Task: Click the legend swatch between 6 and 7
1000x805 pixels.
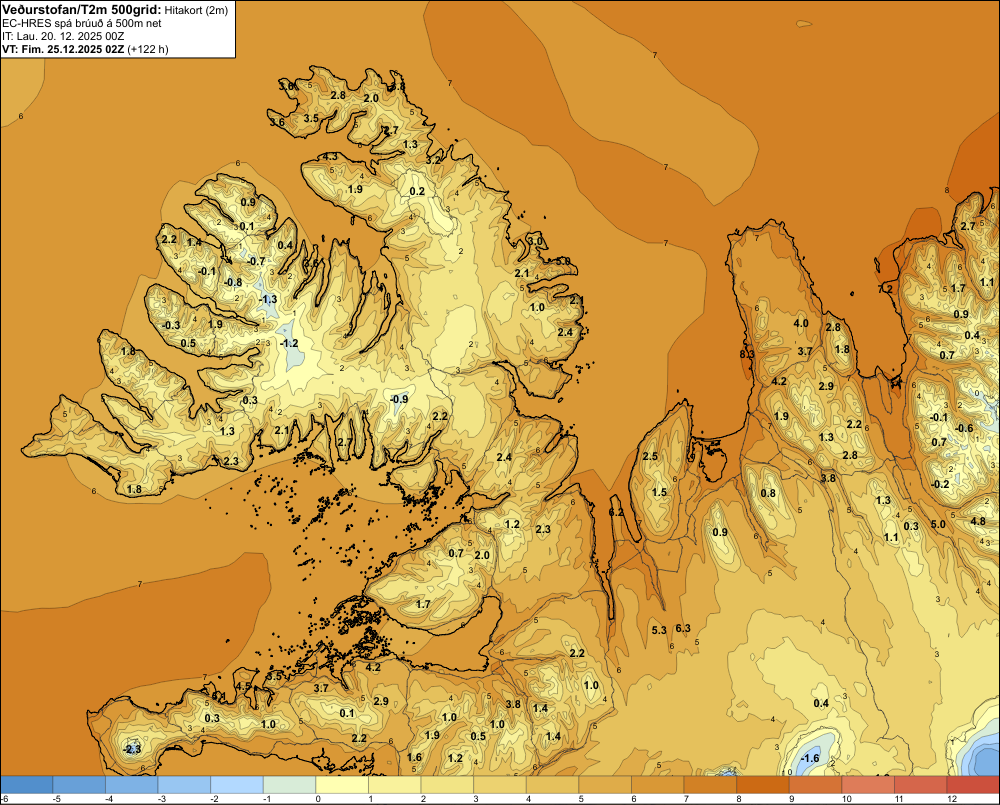Action: 658,785
